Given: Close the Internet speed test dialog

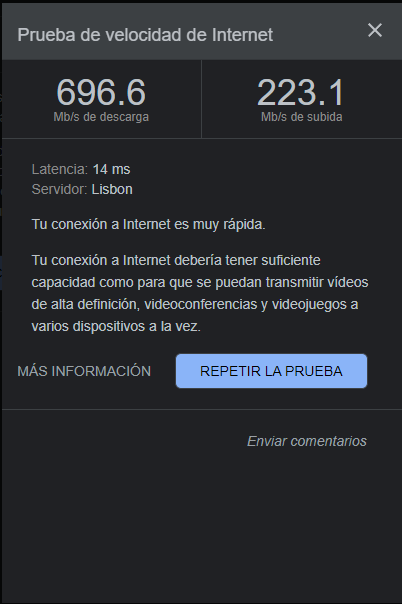Looking at the screenshot, I should tap(375, 30).
